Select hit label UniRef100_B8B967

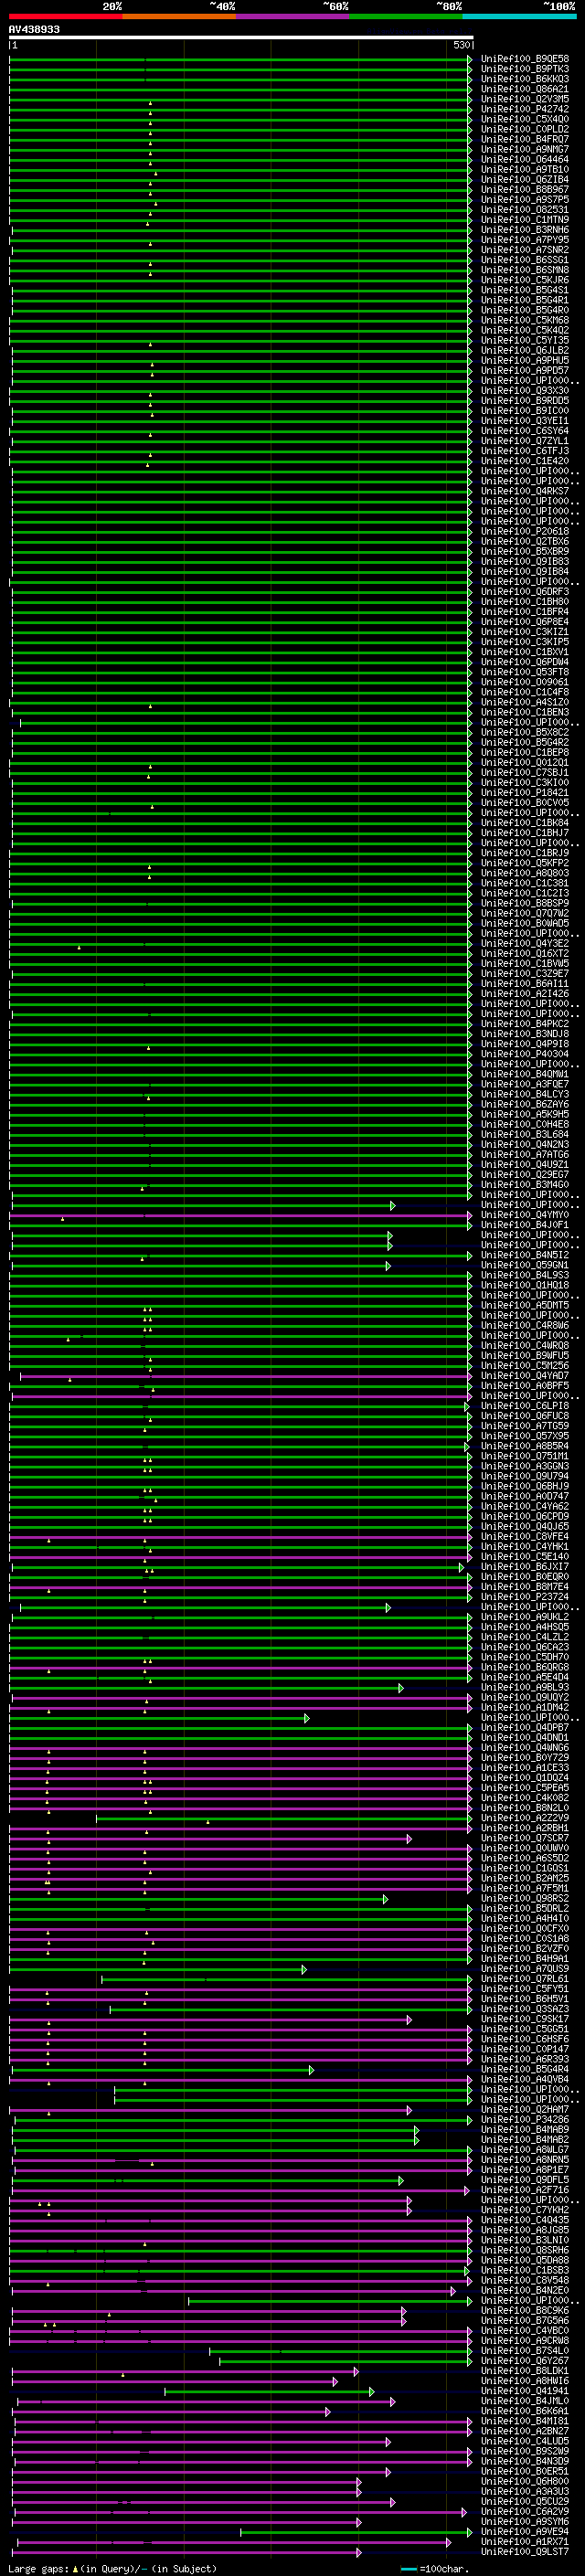[525, 189]
